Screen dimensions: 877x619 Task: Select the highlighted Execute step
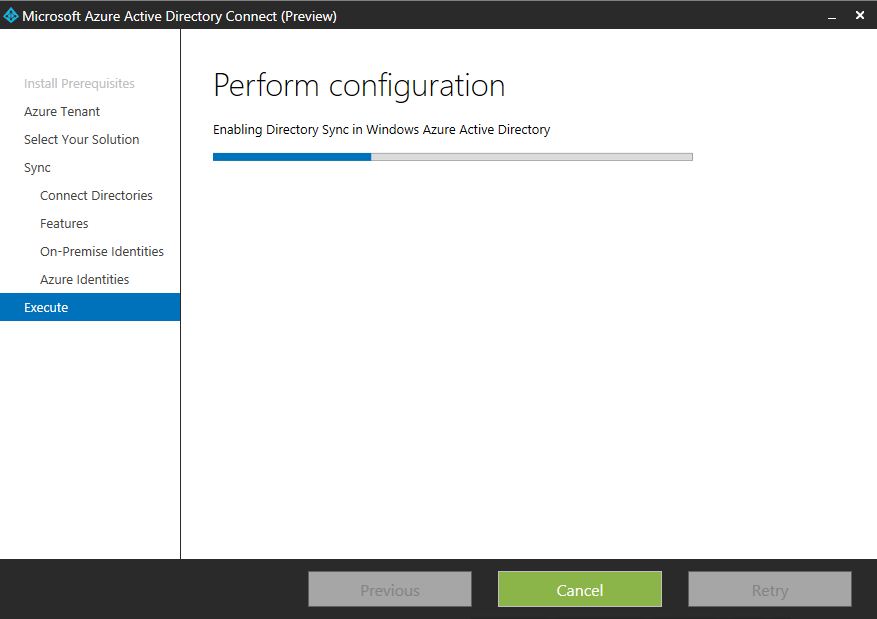coord(46,308)
